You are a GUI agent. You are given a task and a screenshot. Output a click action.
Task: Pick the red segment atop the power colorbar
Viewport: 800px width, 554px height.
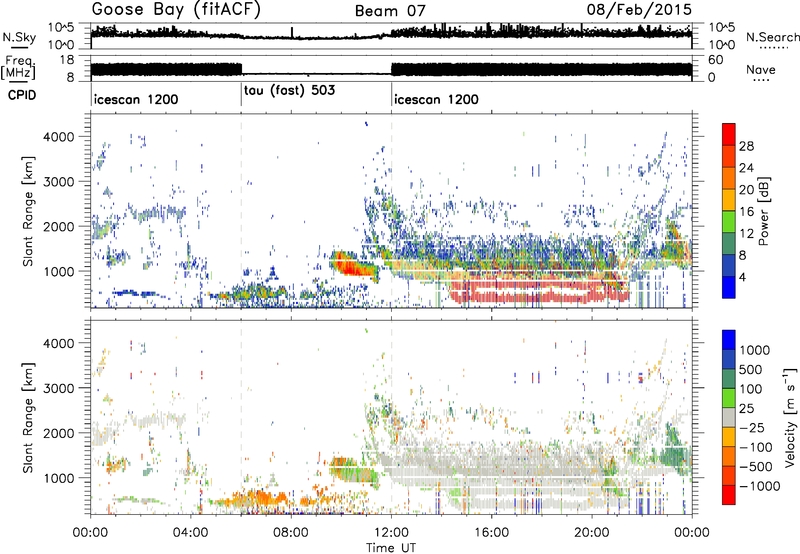click(729, 135)
